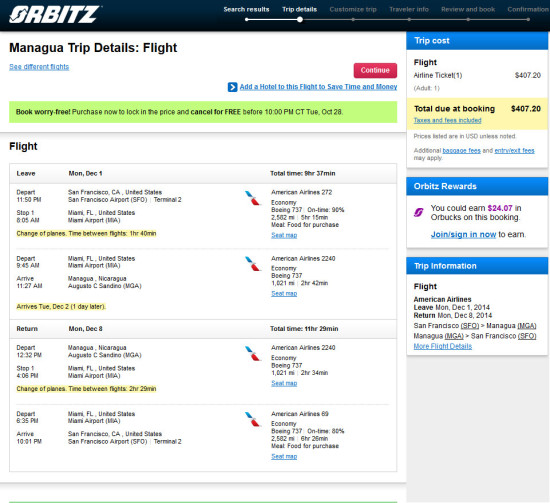Expand More Flight Details link

coord(443,346)
